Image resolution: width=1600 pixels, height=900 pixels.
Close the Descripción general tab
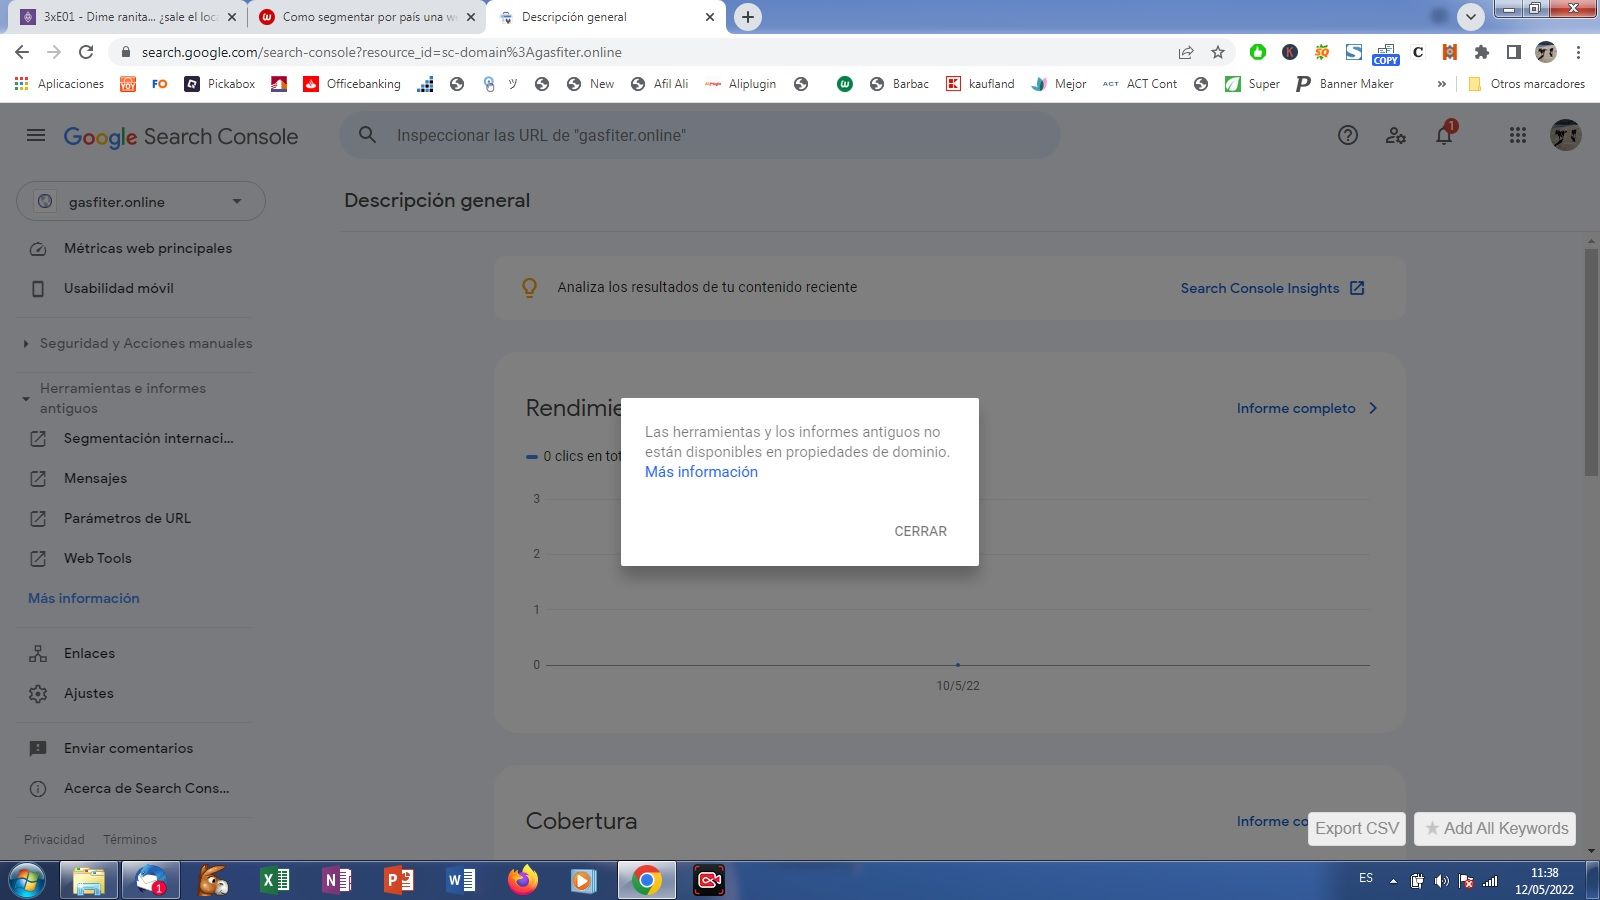(x=710, y=17)
